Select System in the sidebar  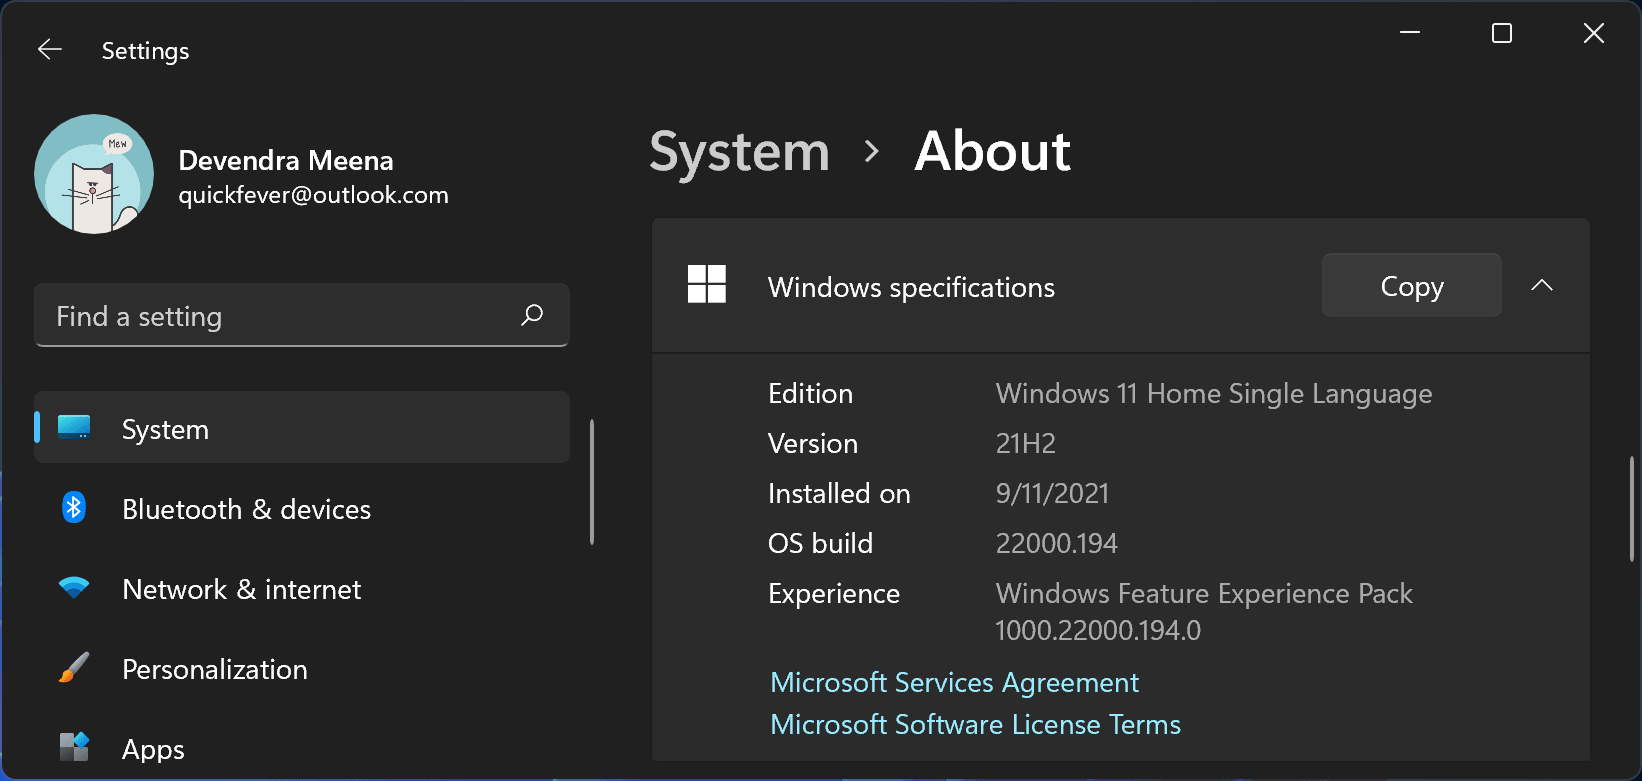(302, 428)
